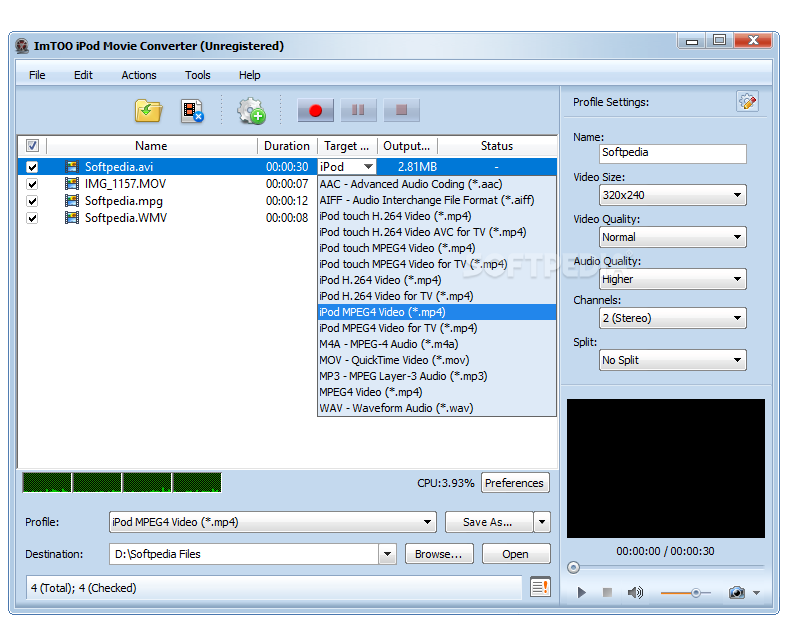Image resolution: width=788 pixels, height=623 pixels.
Task: Open the Tools menu
Action: pyautogui.click(x=198, y=75)
